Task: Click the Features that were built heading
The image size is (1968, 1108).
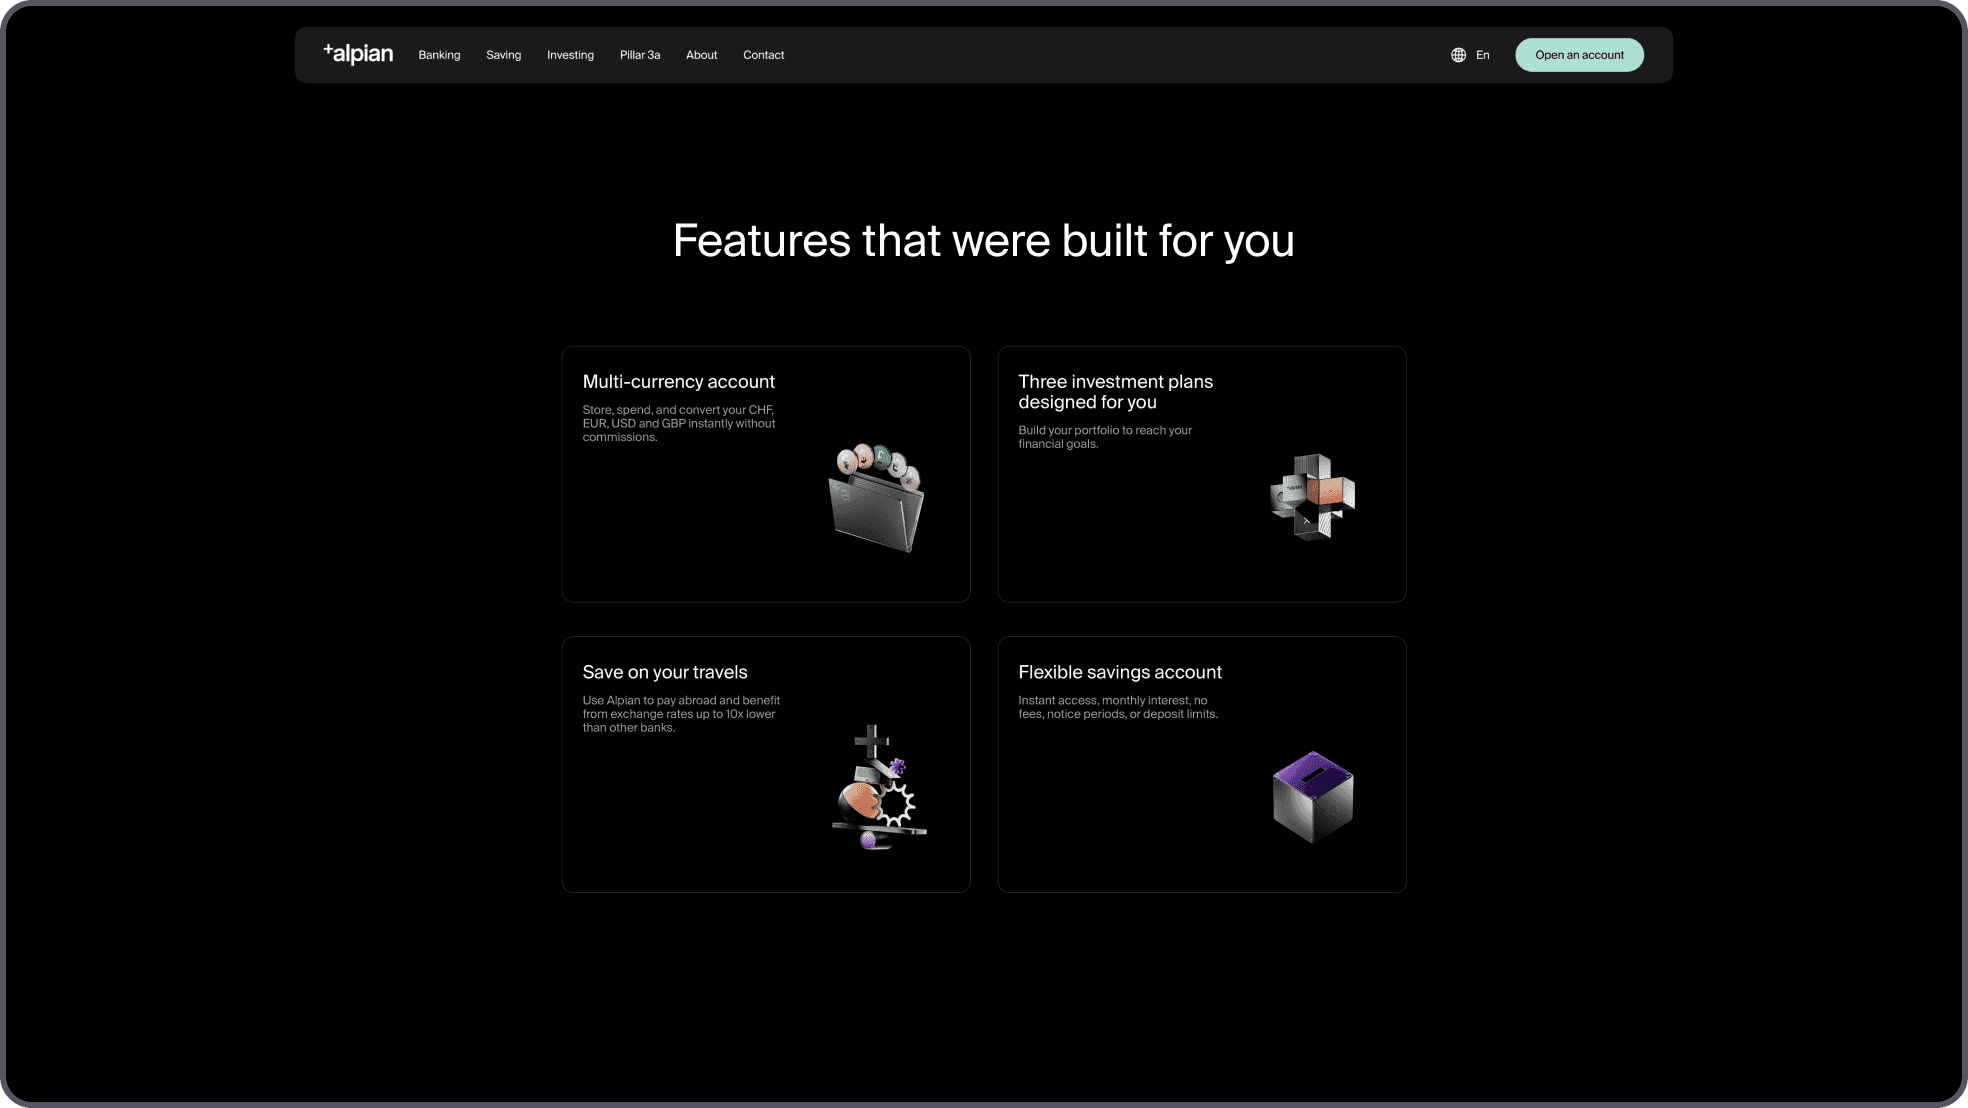Action: point(983,241)
